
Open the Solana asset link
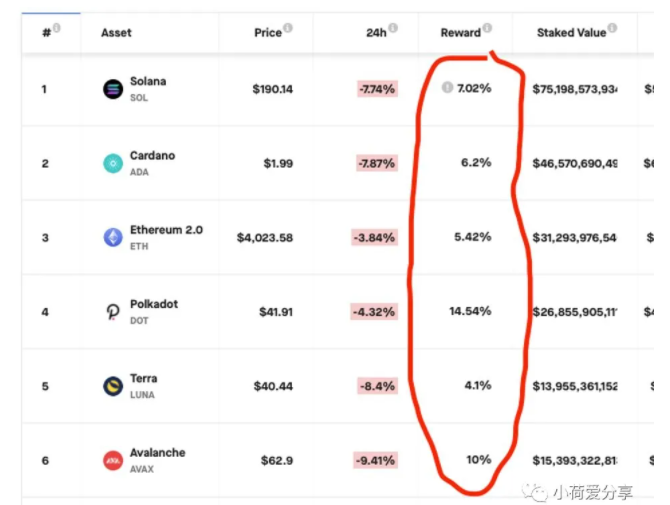[x=148, y=81]
